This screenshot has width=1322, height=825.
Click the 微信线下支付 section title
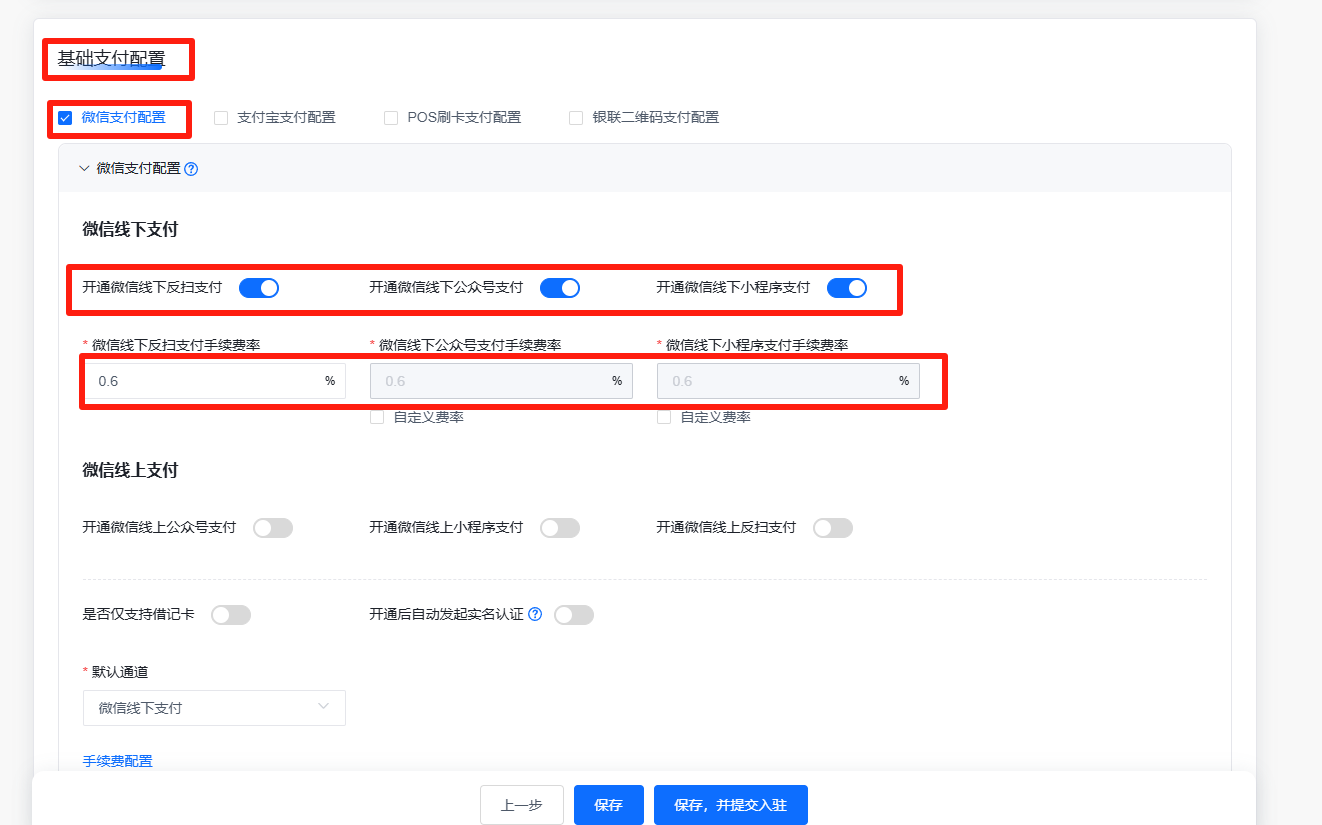tap(130, 230)
